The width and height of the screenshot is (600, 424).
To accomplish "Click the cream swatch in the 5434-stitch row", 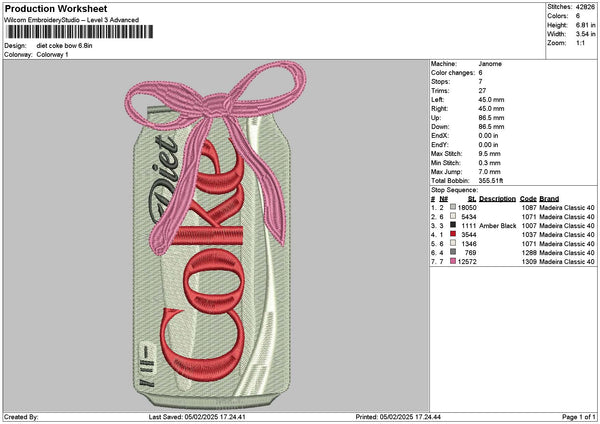I will tap(453, 216).
